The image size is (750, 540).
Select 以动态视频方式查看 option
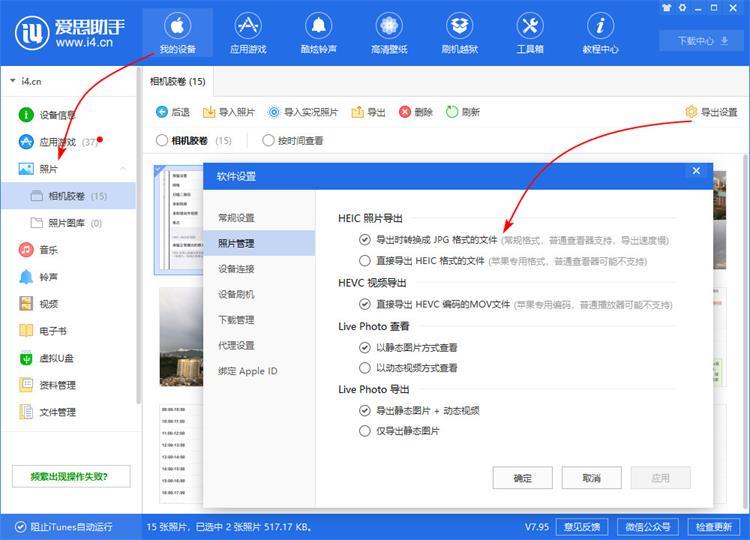364,368
